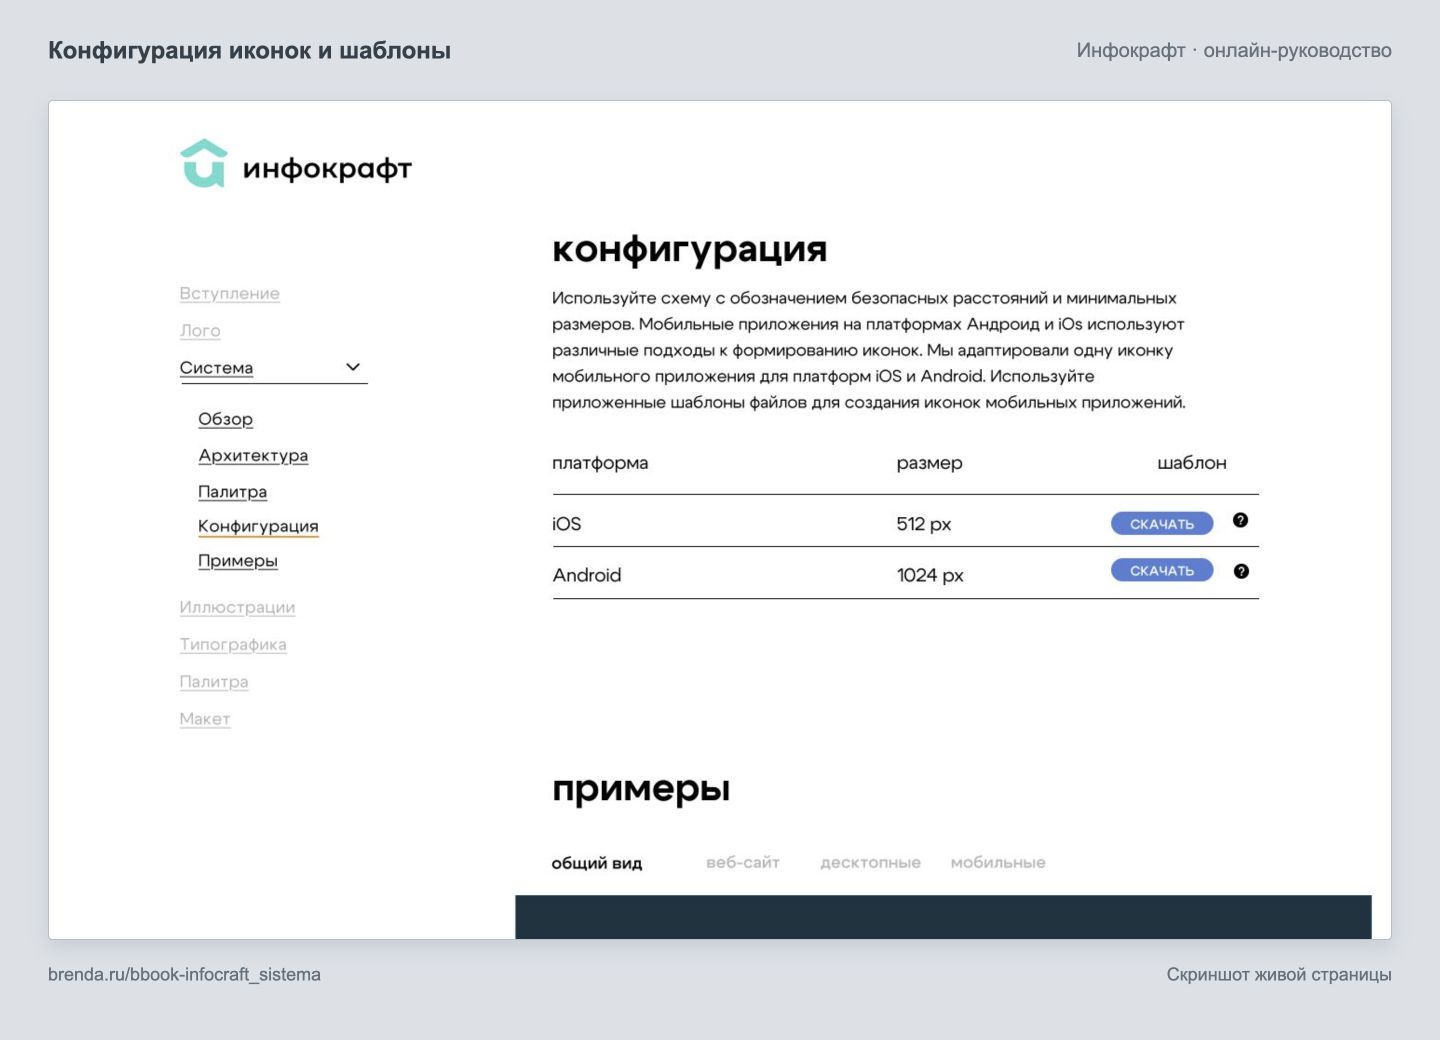The height and width of the screenshot is (1040, 1440).
Task: Switch to the веб-сайт tab
Action: [743, 863]
